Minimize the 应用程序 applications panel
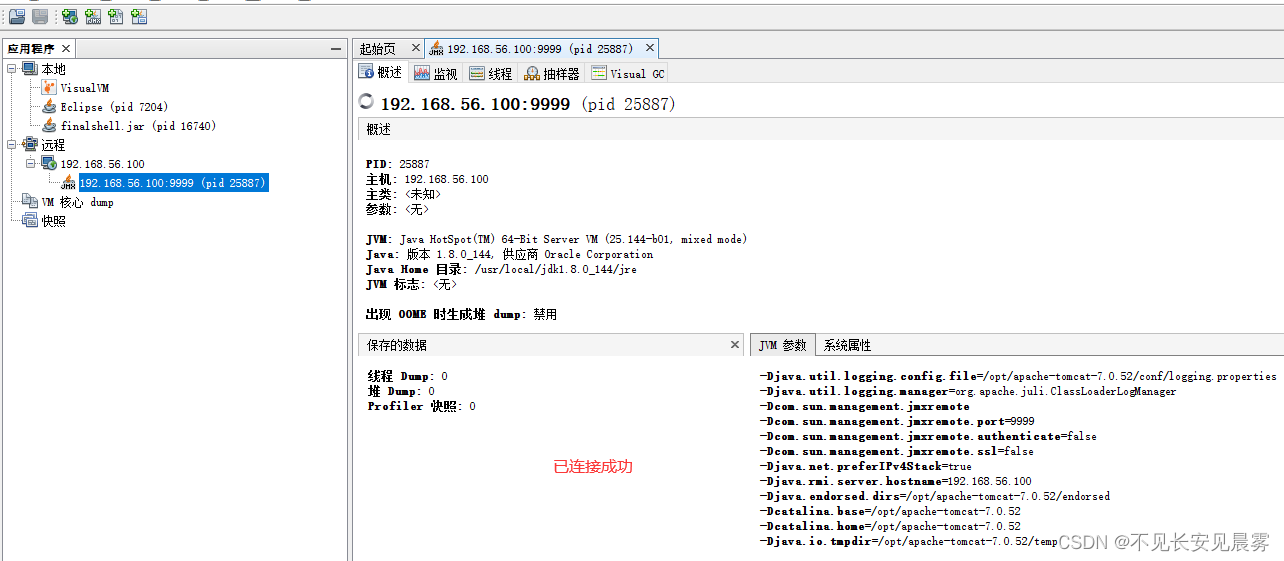1284x561 pixels. 336,49
